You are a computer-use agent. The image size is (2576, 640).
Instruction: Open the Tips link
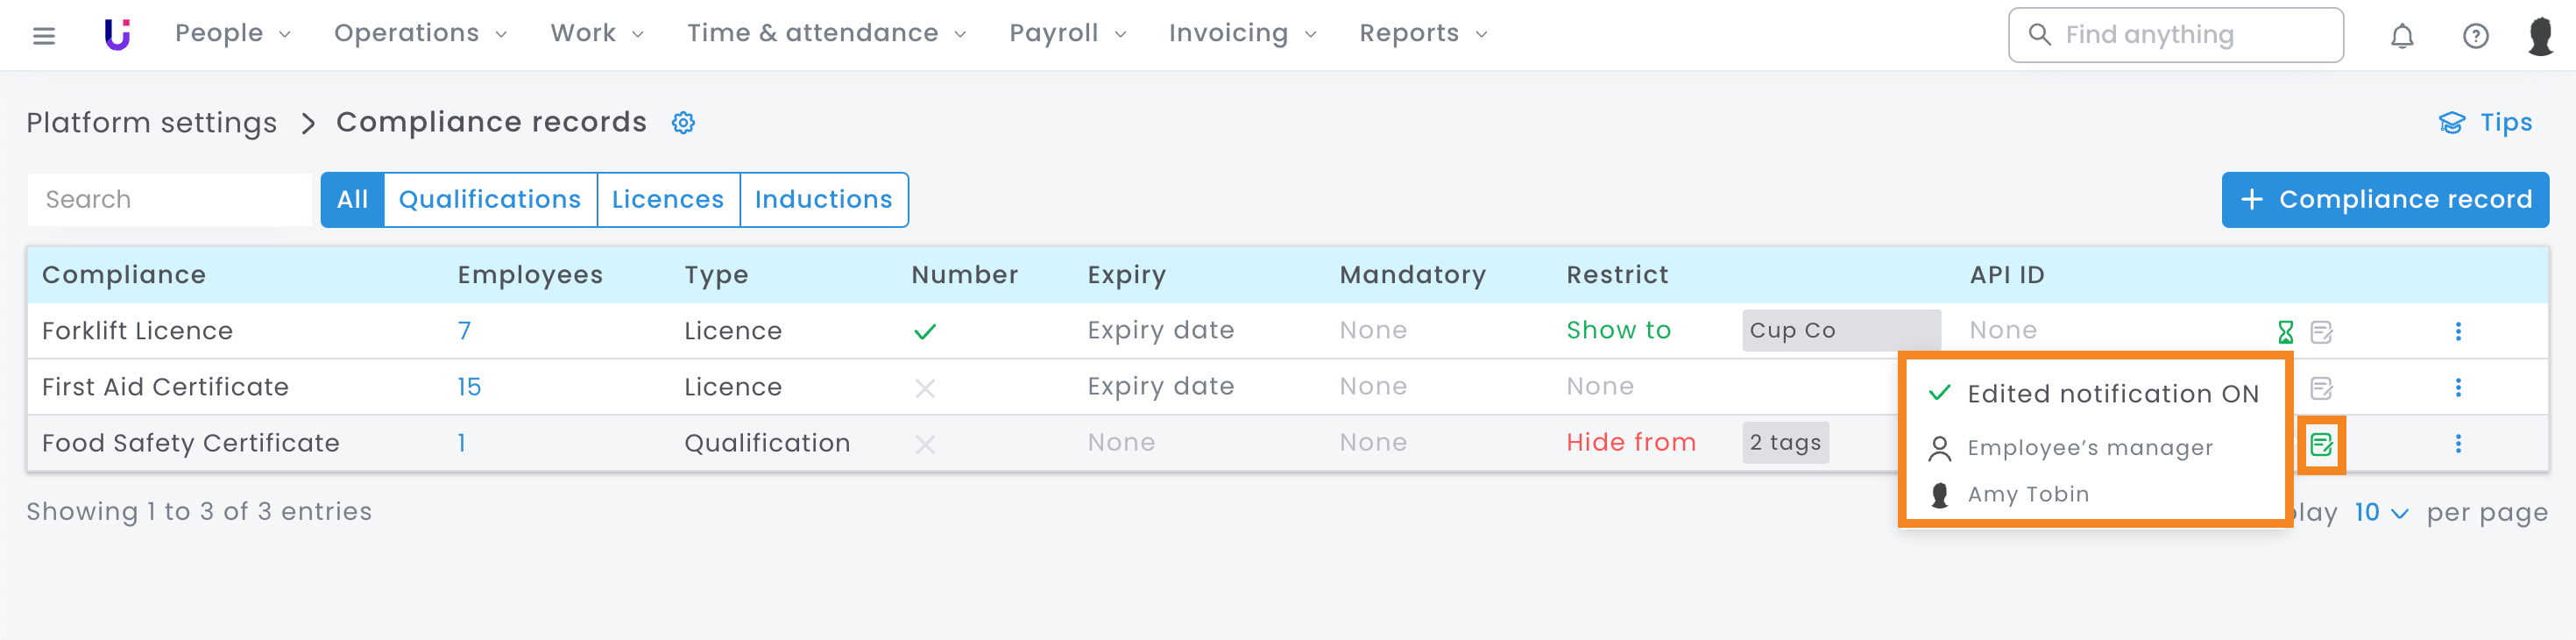point(2486,123)
